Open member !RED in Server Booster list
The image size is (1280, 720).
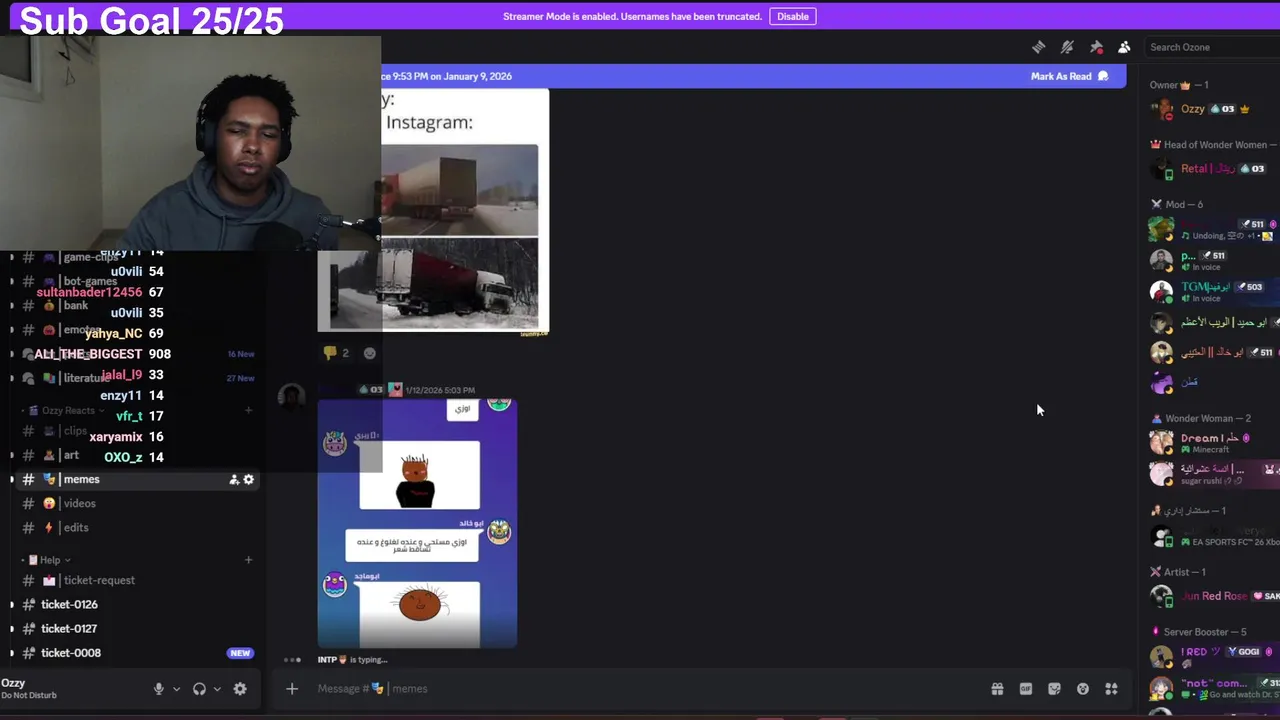point(1212,656)
